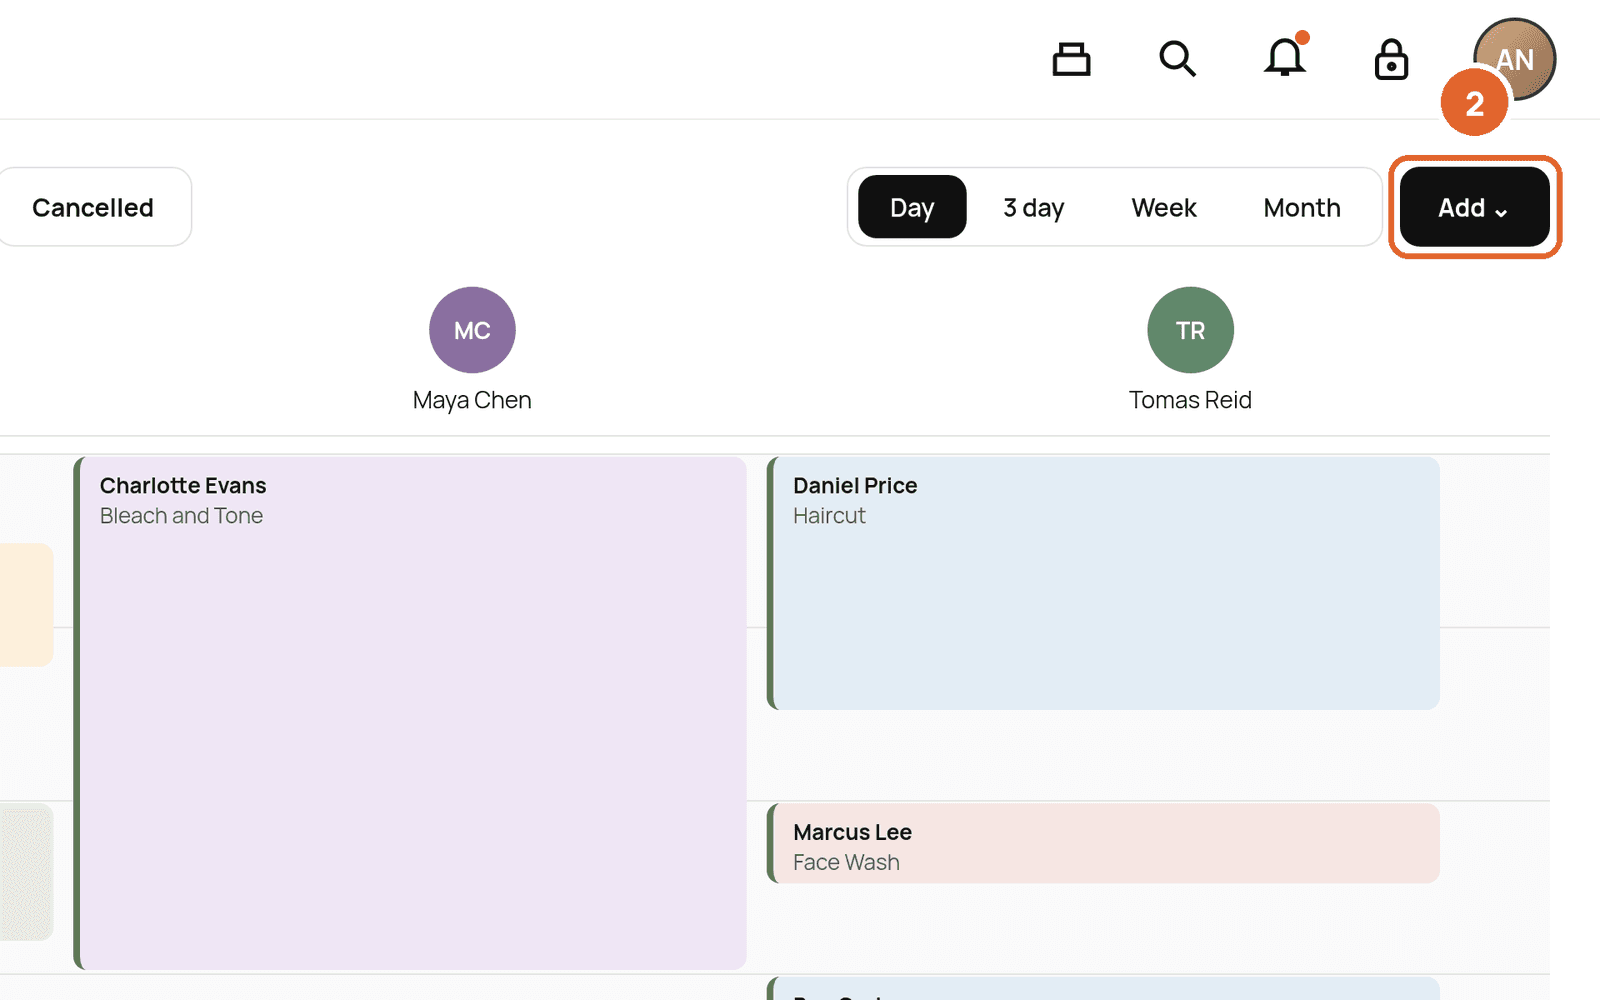
Task: Open the cash register drawer icon
Action: coord(1071,59)
